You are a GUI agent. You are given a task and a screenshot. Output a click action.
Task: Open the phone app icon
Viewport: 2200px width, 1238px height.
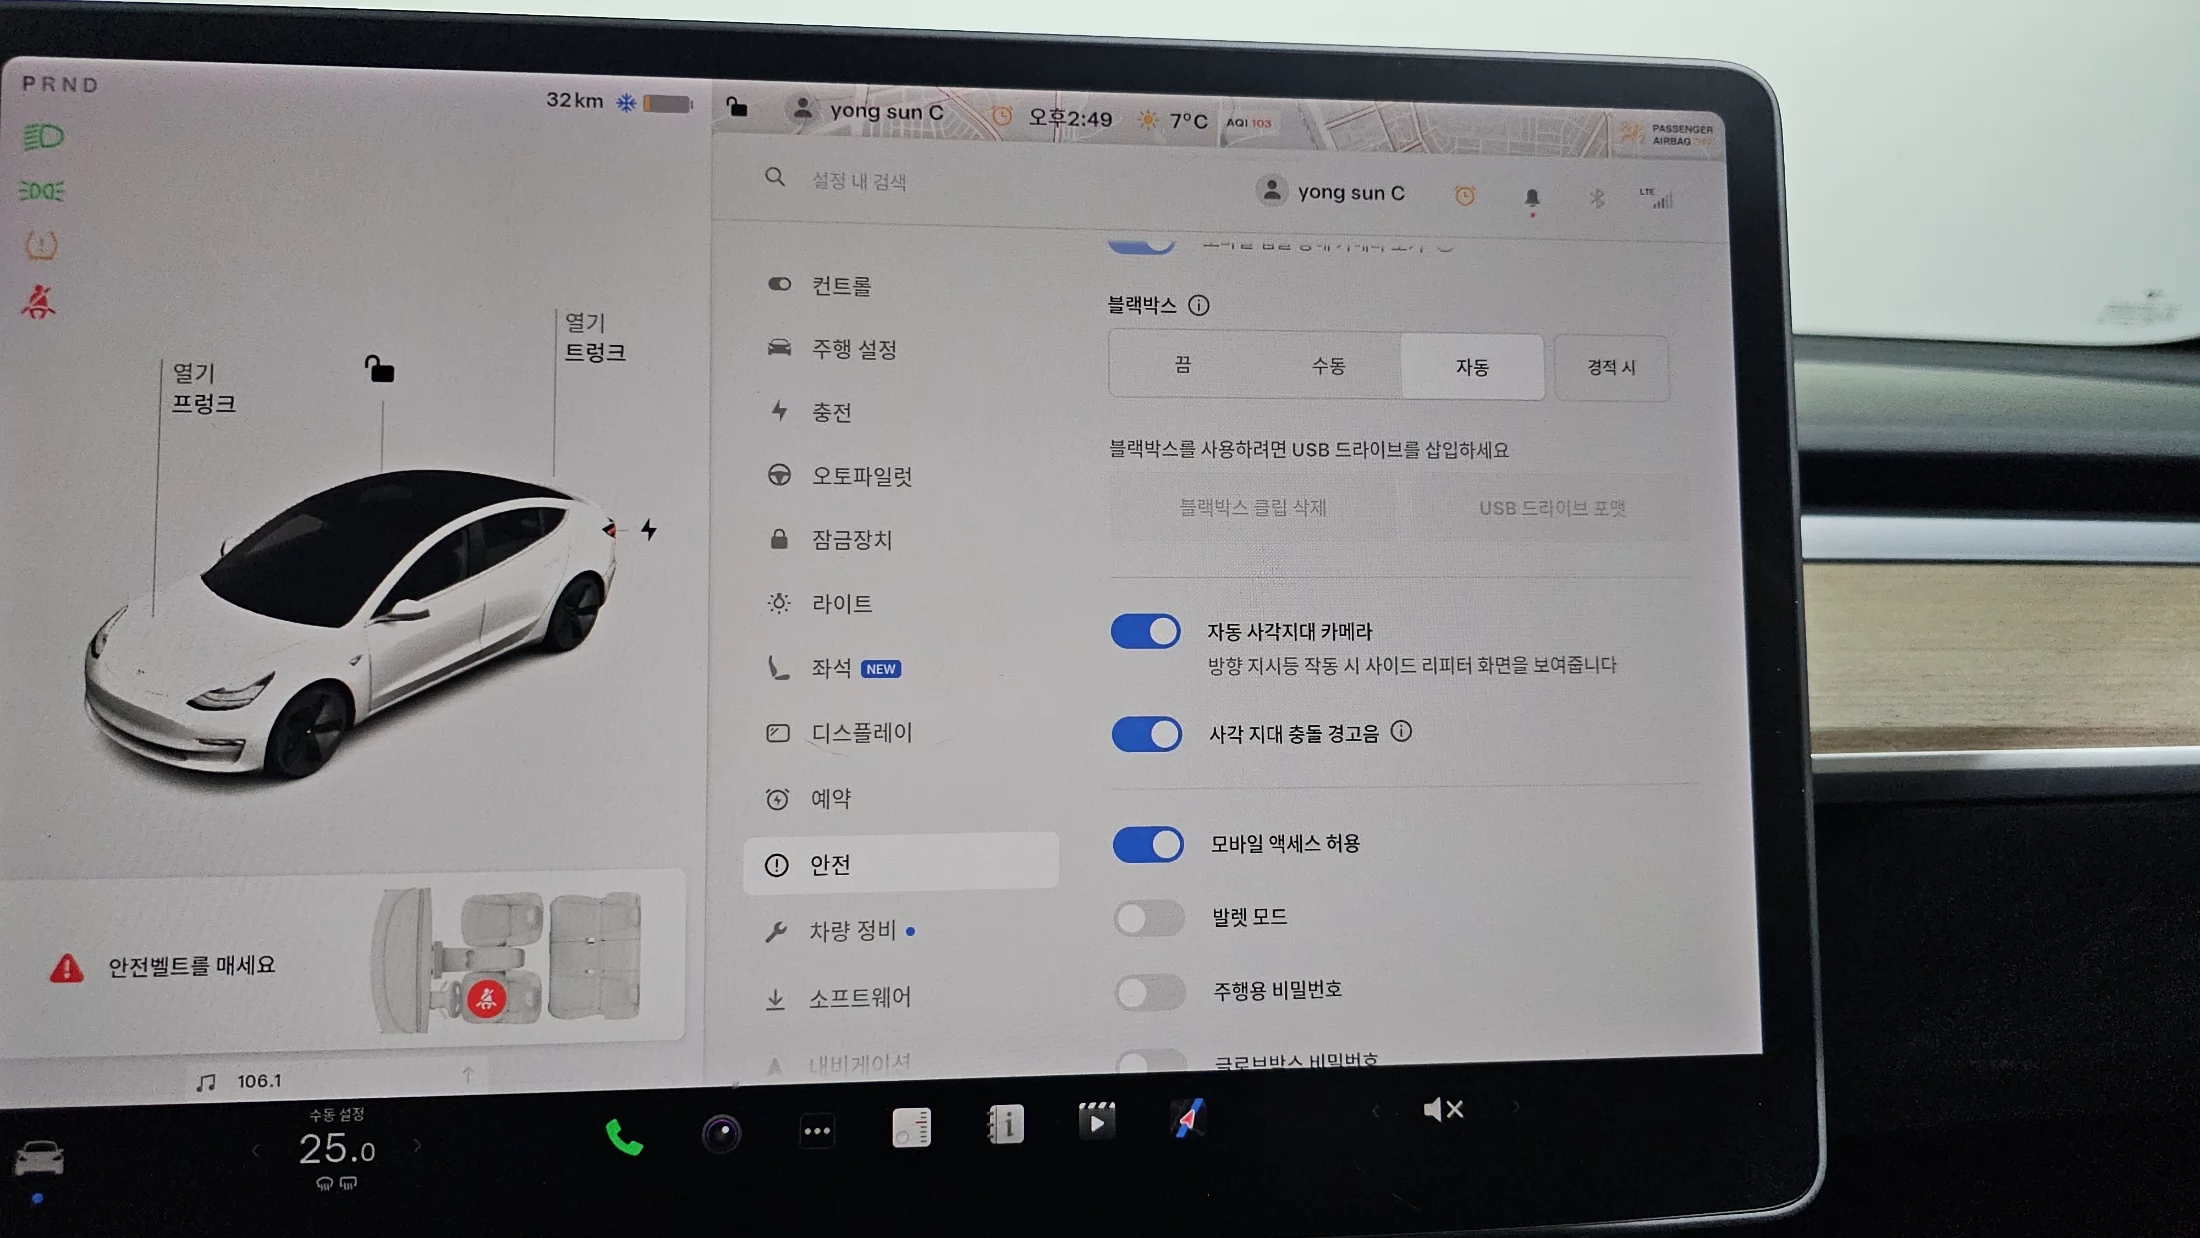click(x=624, y=1137)
